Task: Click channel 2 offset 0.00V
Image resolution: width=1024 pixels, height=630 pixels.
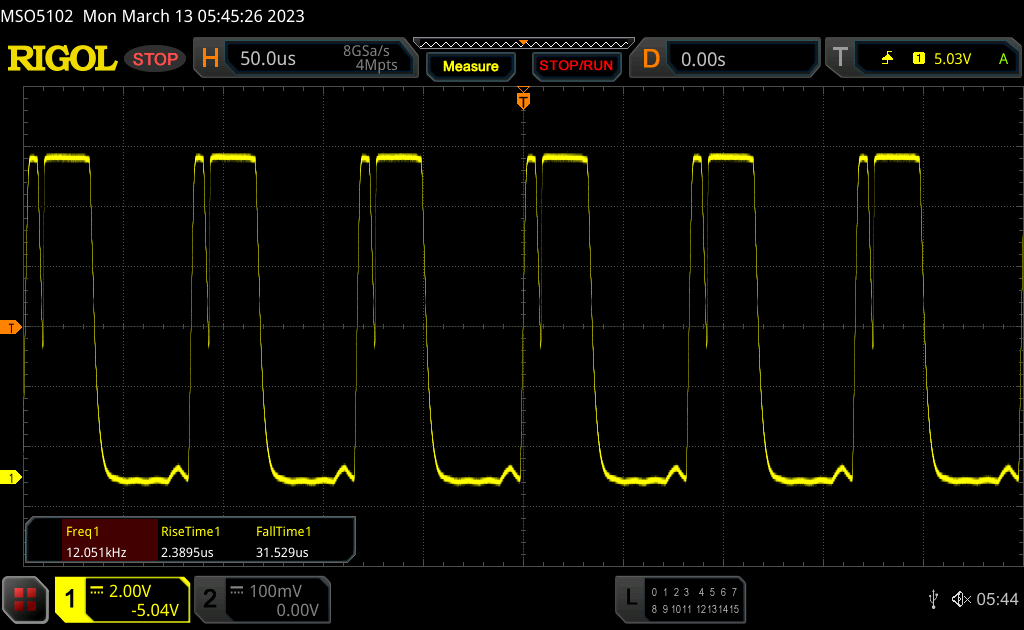Action: click(297, 610)
